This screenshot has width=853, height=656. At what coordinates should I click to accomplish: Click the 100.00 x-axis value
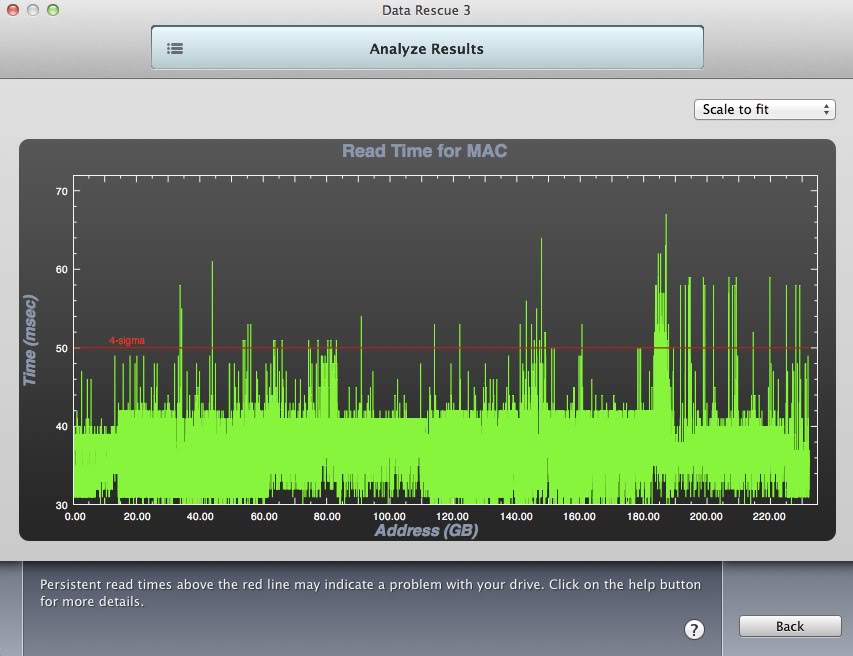[389, 516]
